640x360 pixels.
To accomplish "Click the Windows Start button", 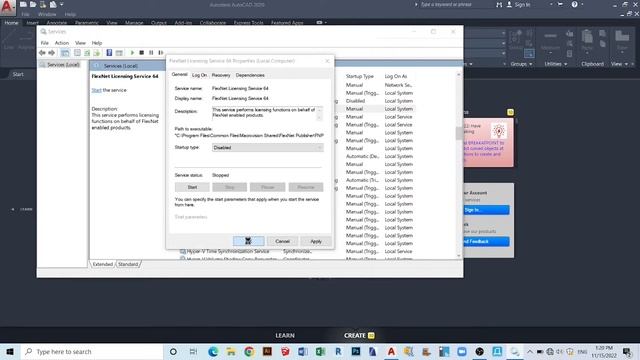I will point(10,351).
